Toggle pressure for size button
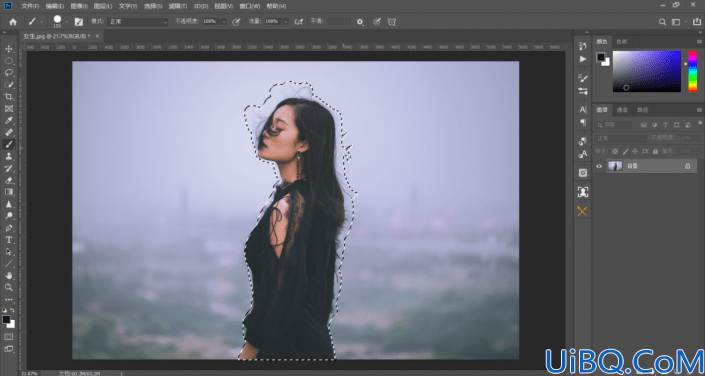 (377, 22)
